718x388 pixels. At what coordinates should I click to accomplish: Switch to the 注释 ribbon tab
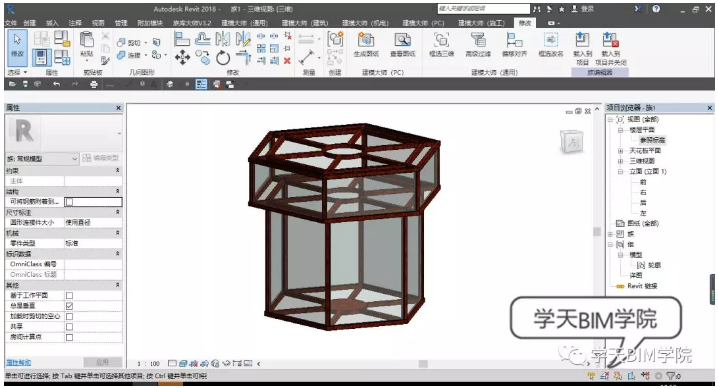click(75, 23)
